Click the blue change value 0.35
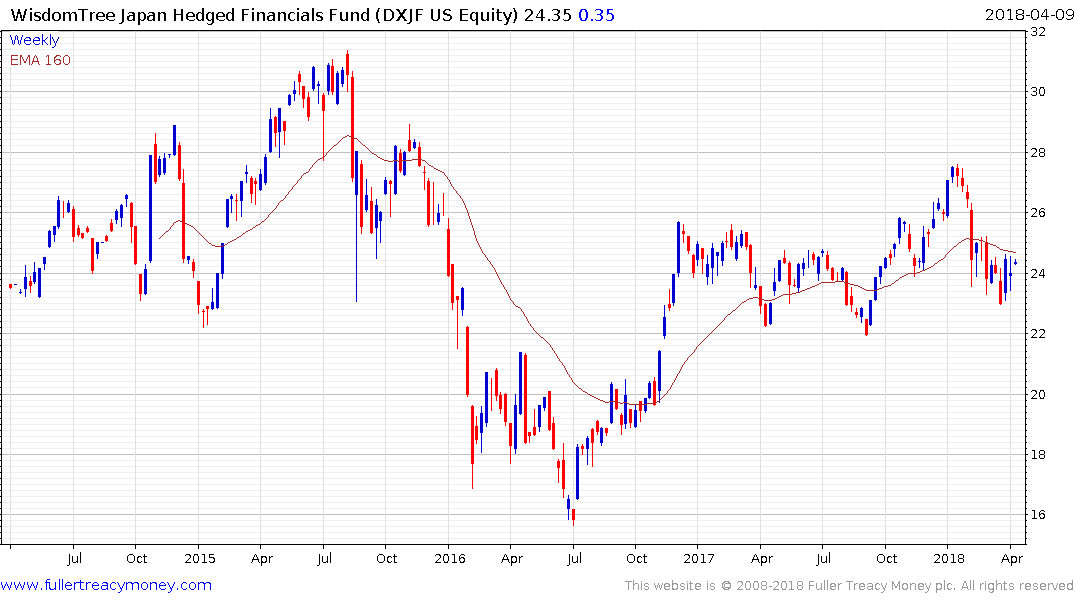The height and width of the screenshot is (600, 1075). [596, 15]
